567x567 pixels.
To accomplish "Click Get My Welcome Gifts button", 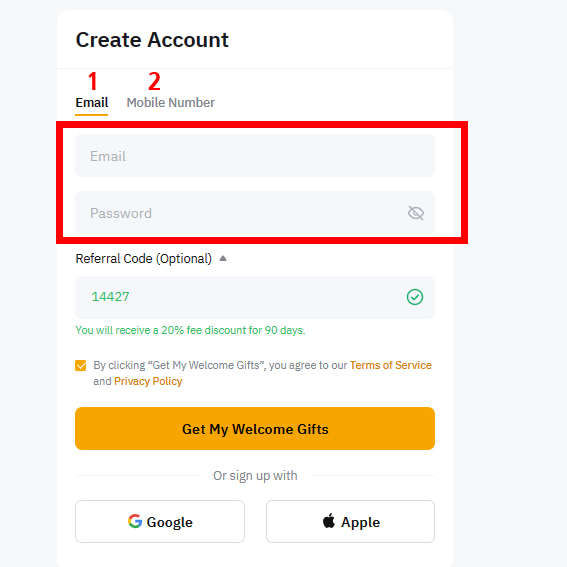I will (255, 429).
